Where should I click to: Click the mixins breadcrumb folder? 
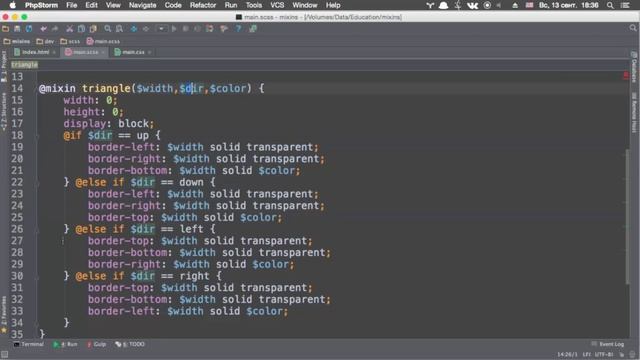[x=17, y=41]
